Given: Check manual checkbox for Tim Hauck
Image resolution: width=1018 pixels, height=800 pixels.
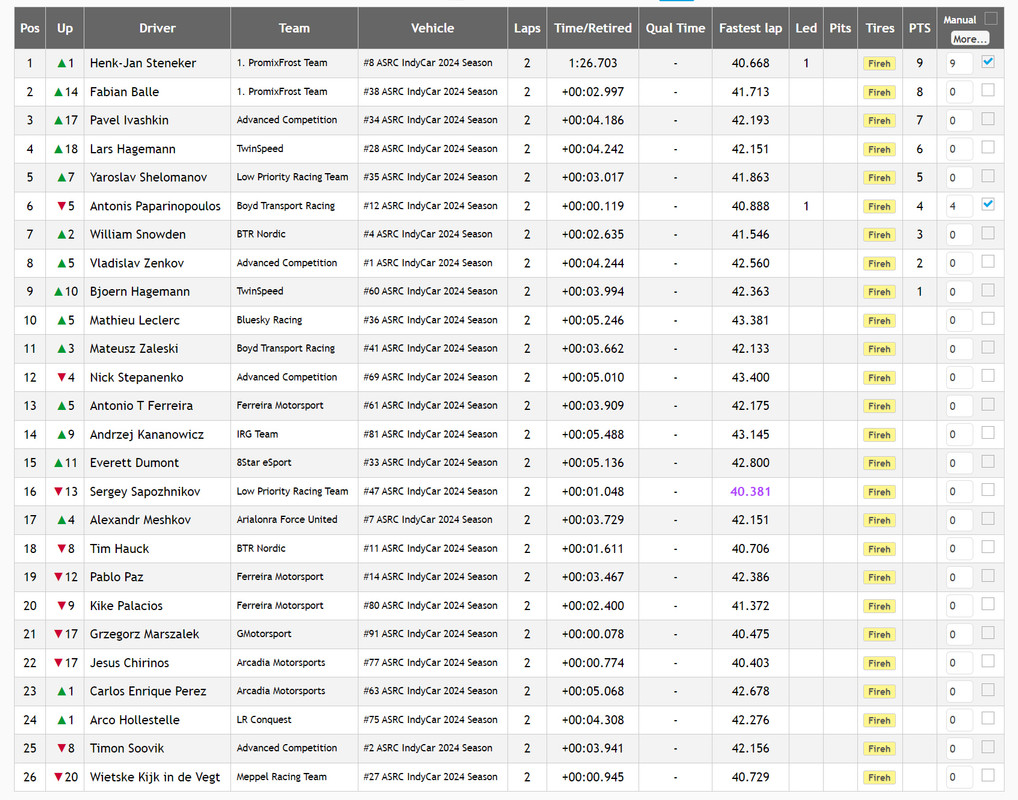Looking at the screenshot, I should coord(988,547).
